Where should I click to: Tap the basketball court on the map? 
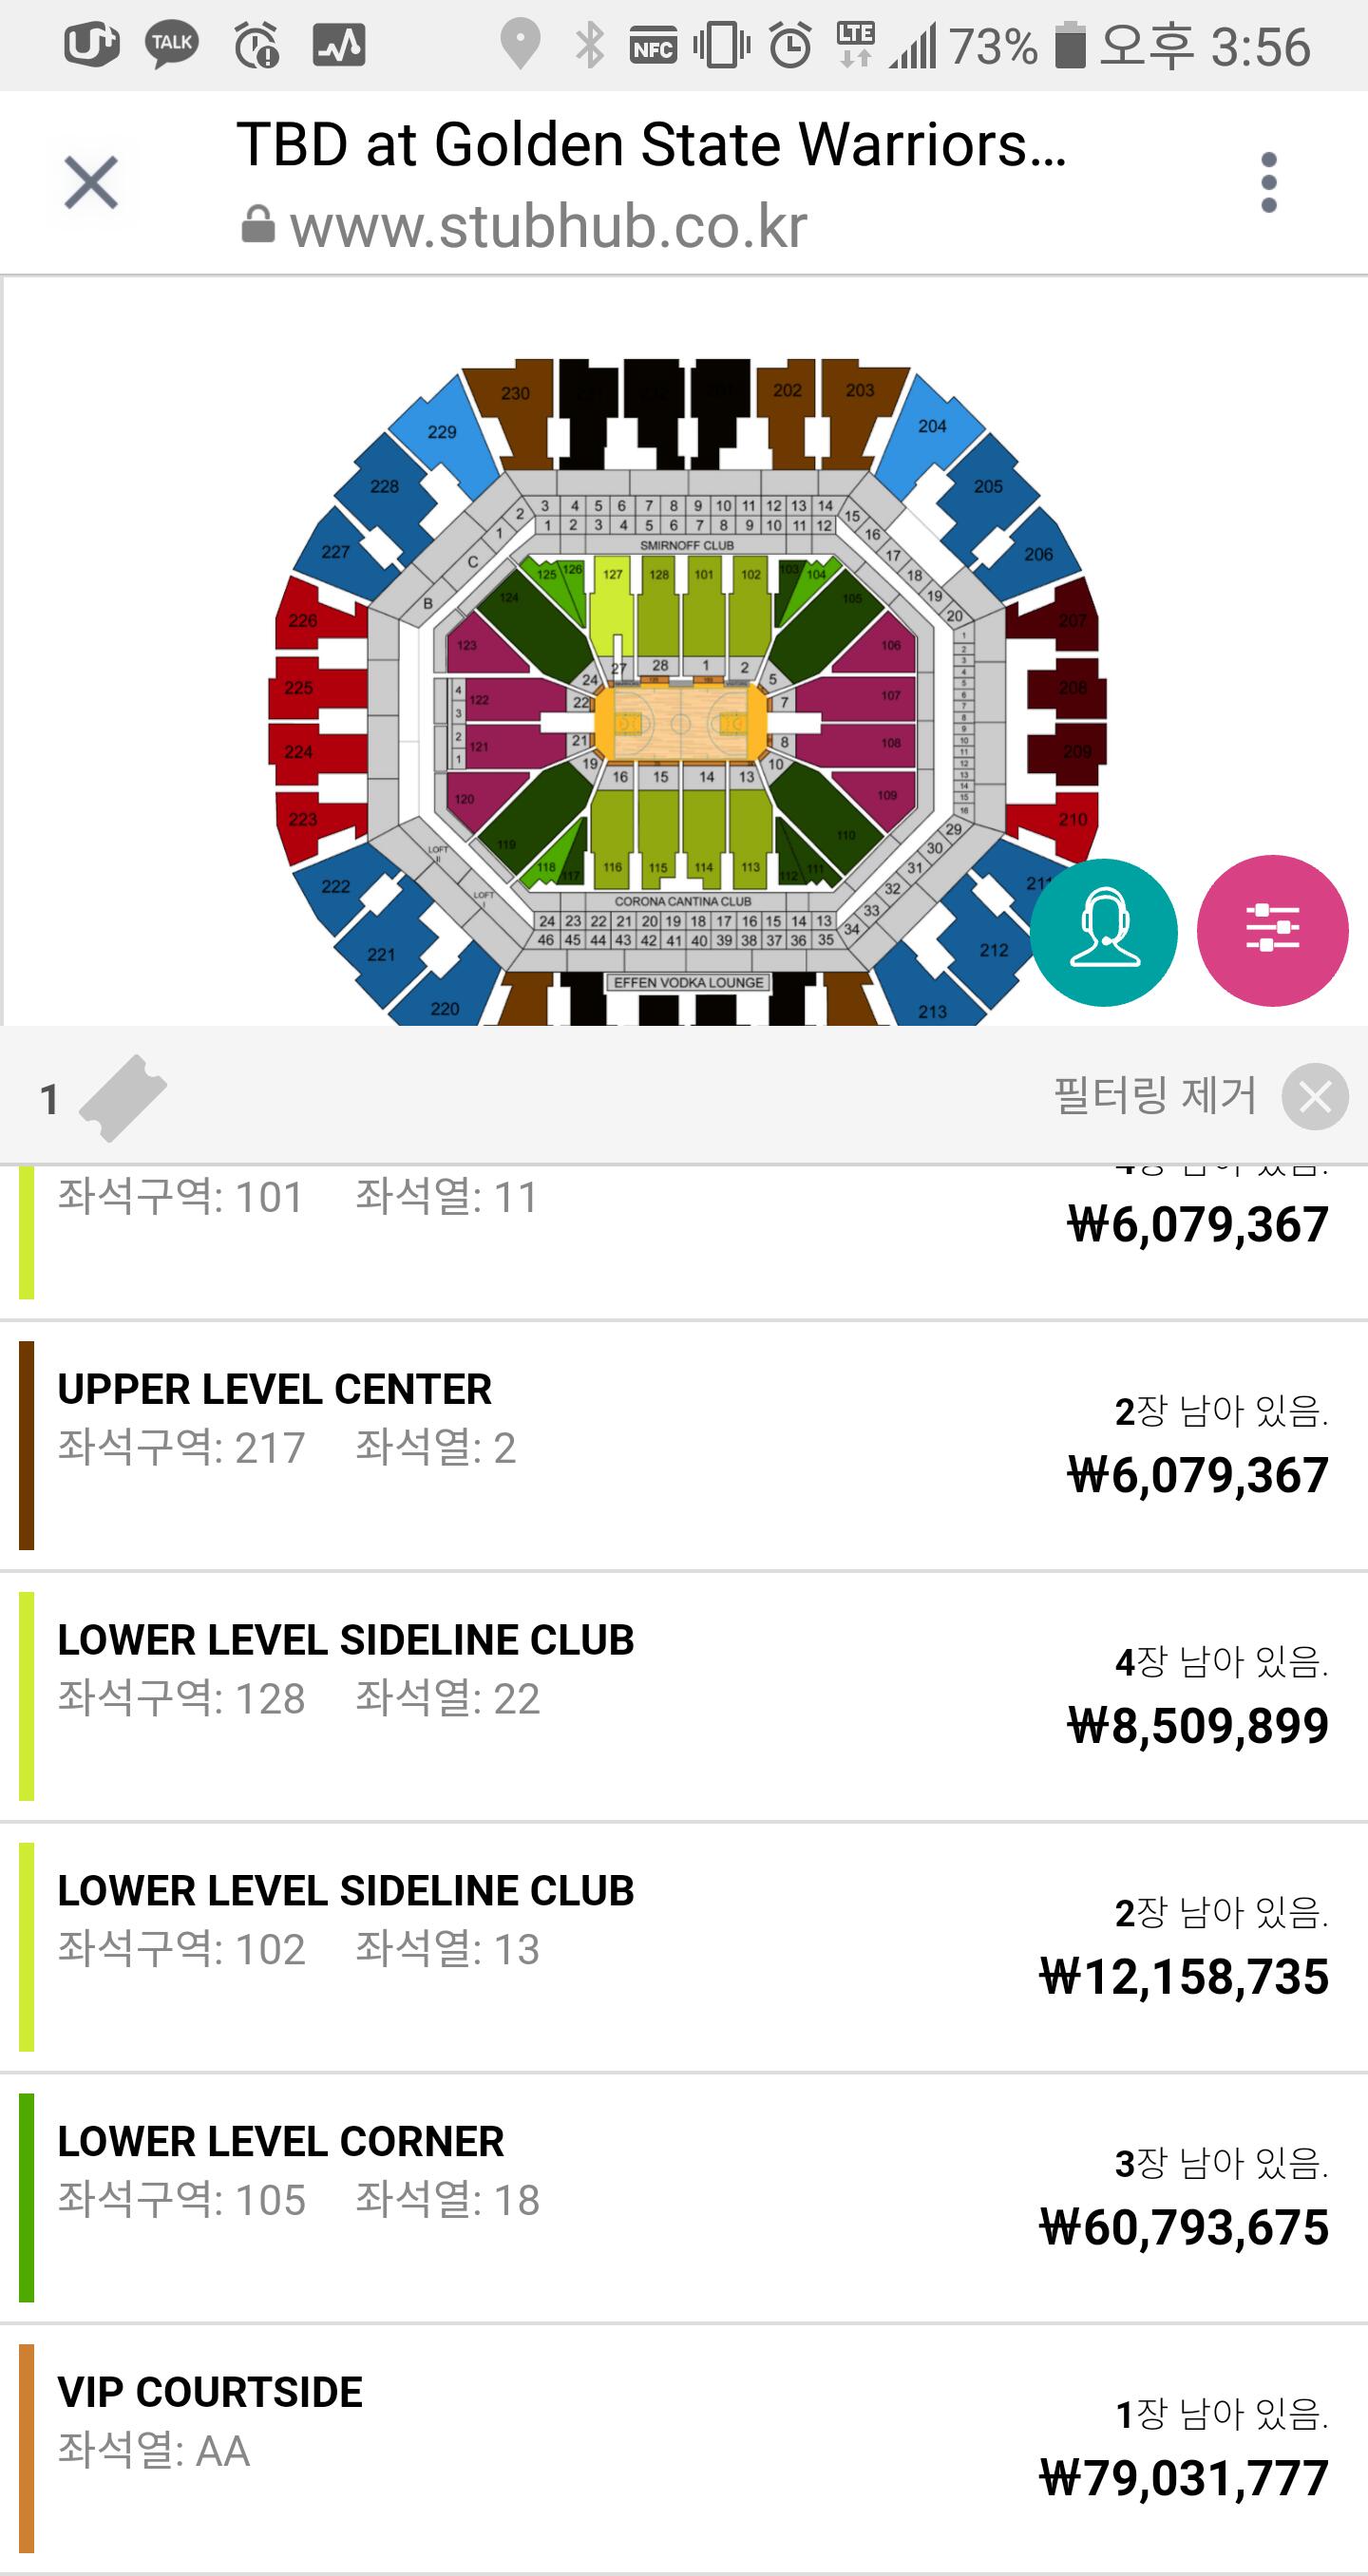coord(680,722)
